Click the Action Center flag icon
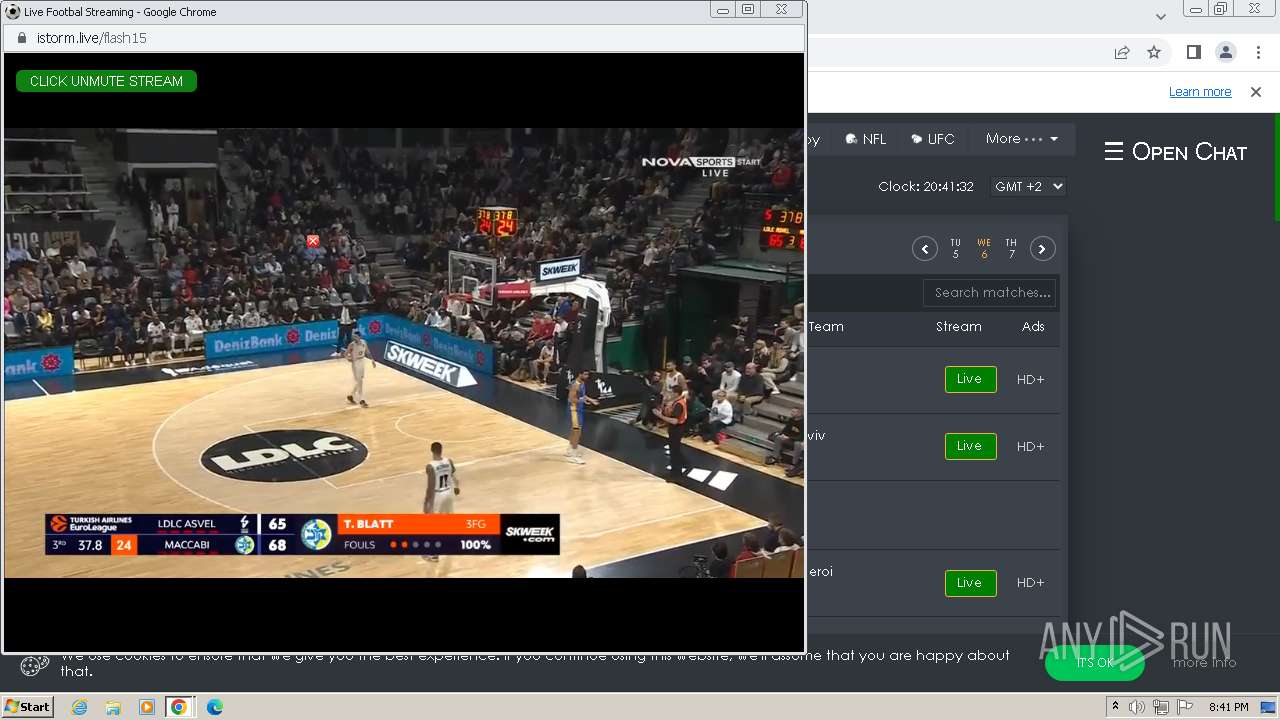Viewport: 1280px width, 720px height. click(x=1185, y=707)
